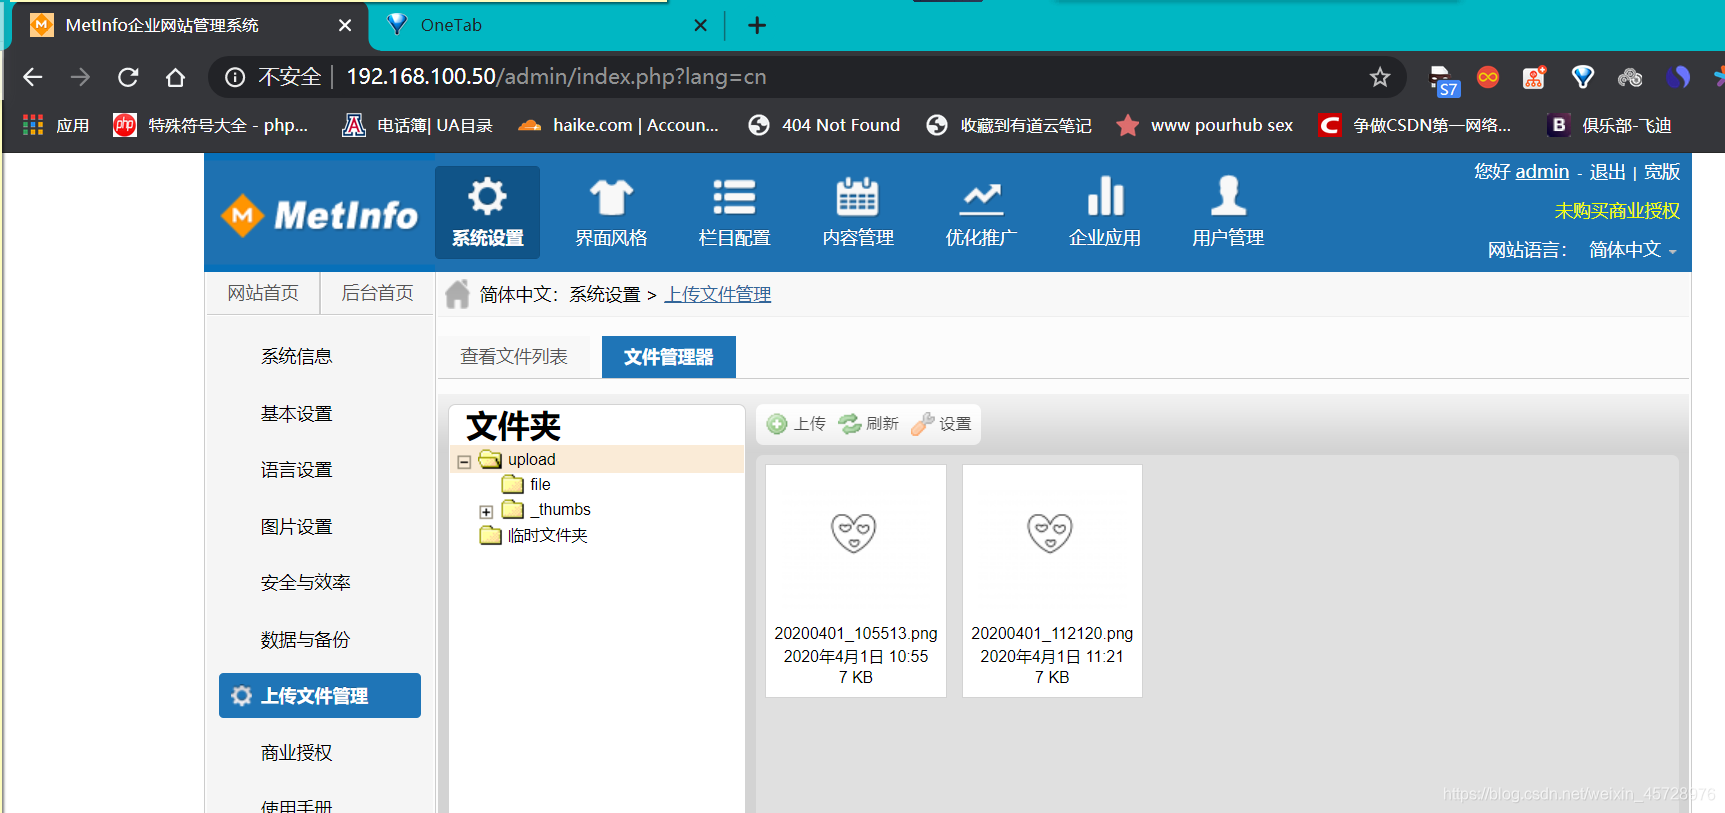Switch to 查看文件列表 tab

click(514, 357)
